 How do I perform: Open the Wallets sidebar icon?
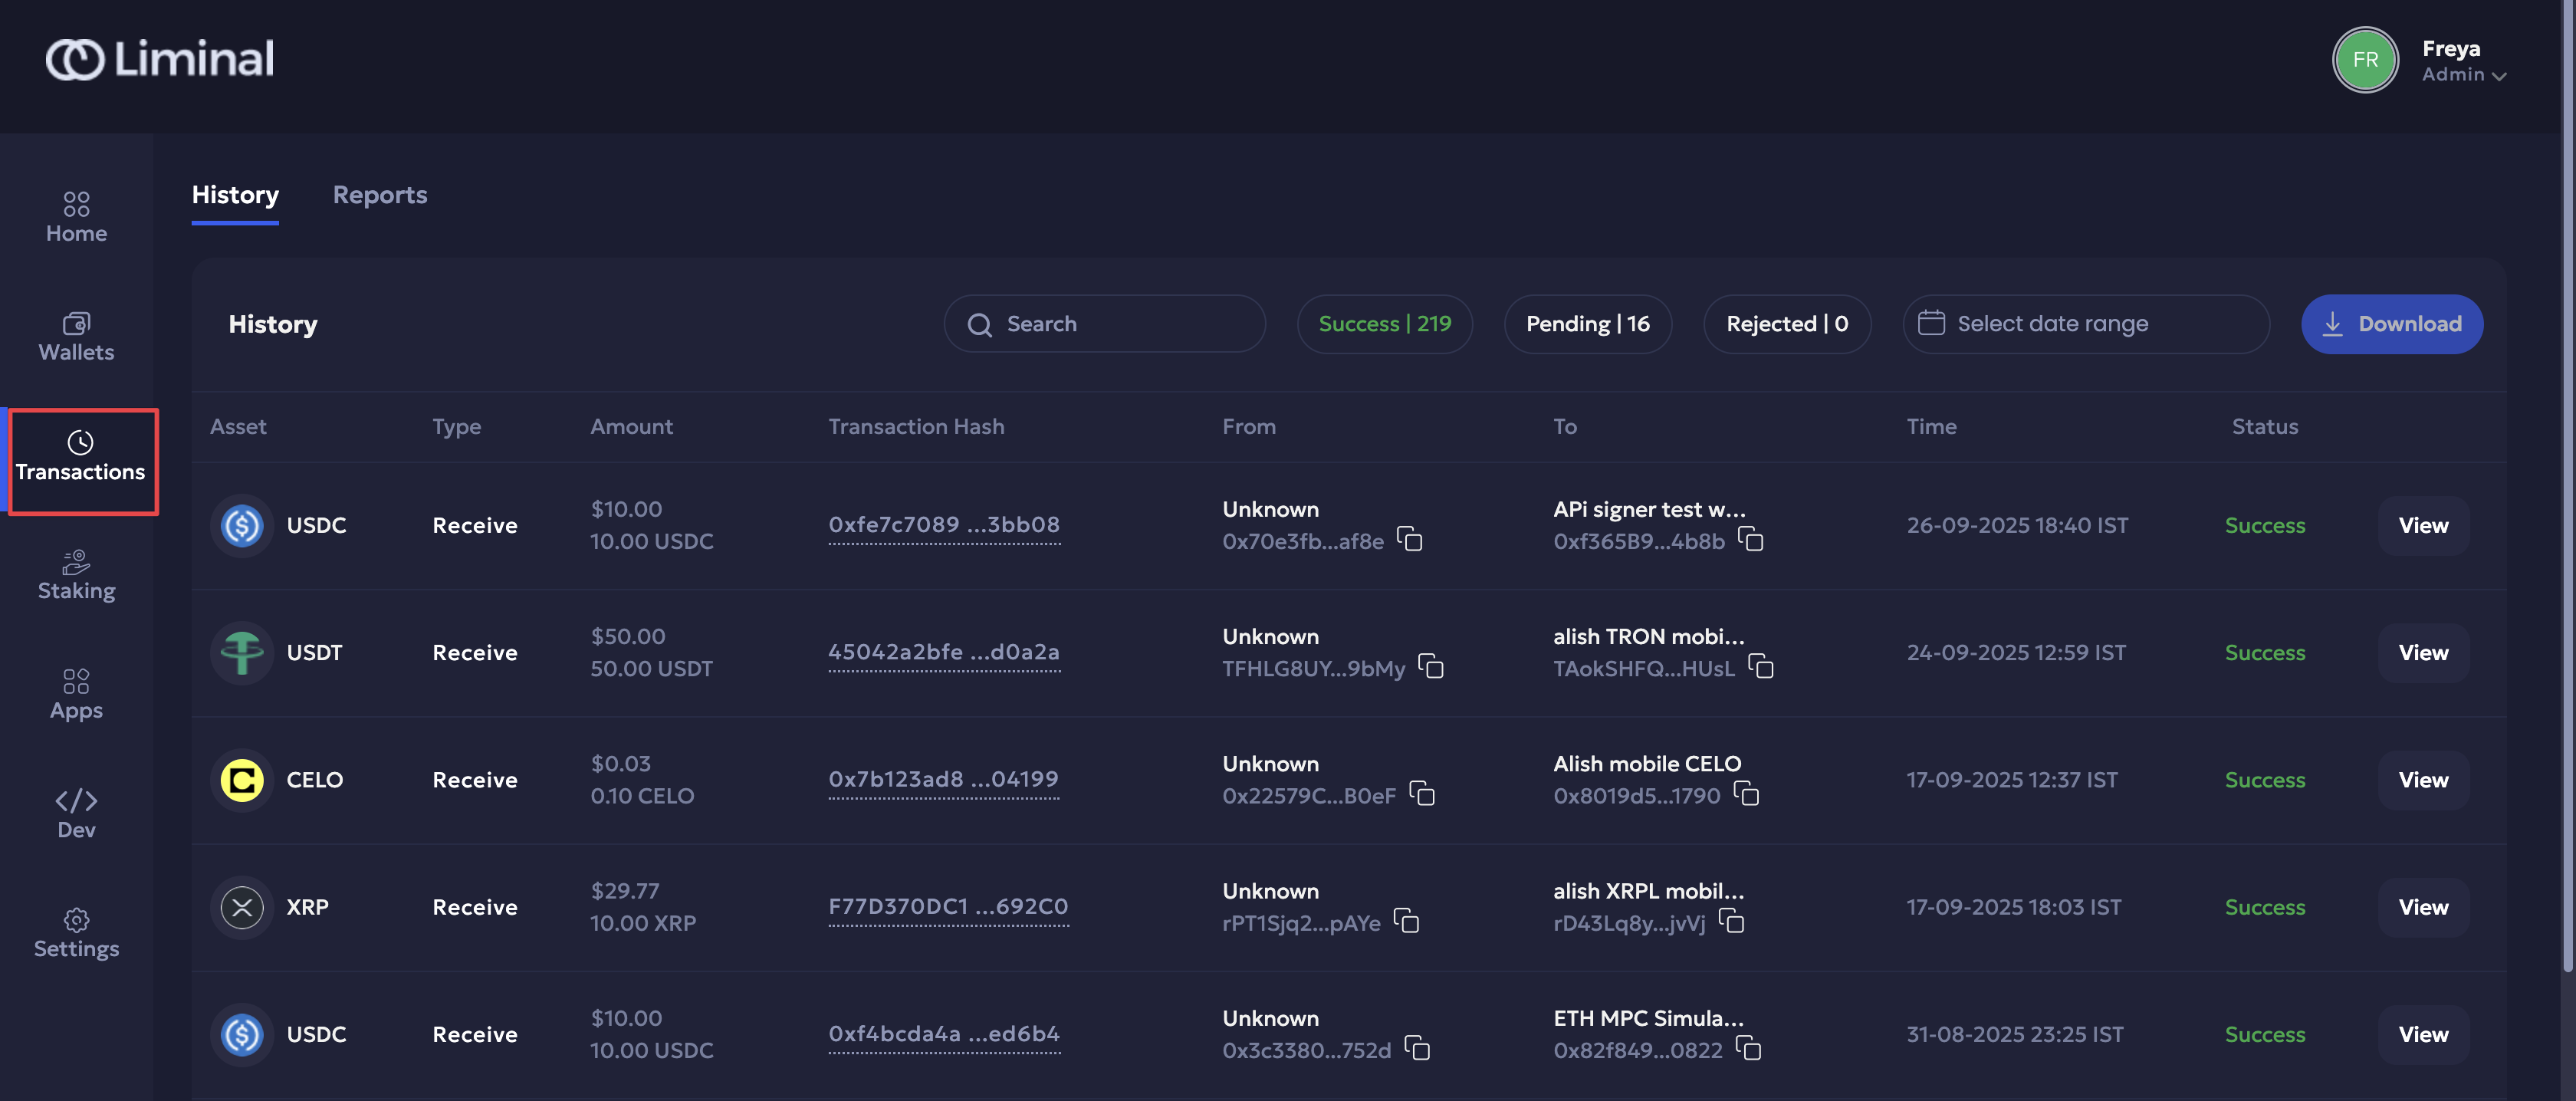(76, 336)
